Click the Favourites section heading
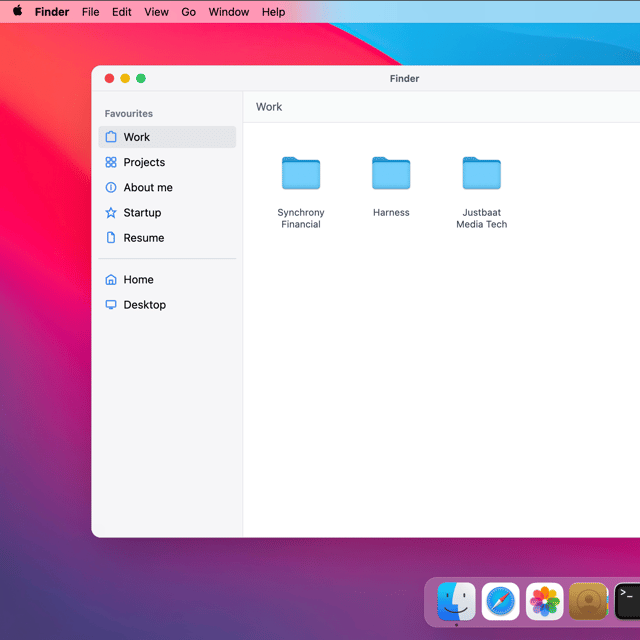Image resolution: width=640 pixels, height=640 pixels. pos(129,113)
